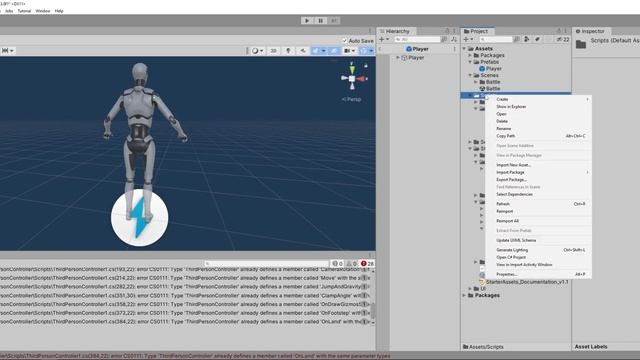Toggle scene lighting with the bulb icon
Screen dimensions: 640x360
(x=288, y=51)
